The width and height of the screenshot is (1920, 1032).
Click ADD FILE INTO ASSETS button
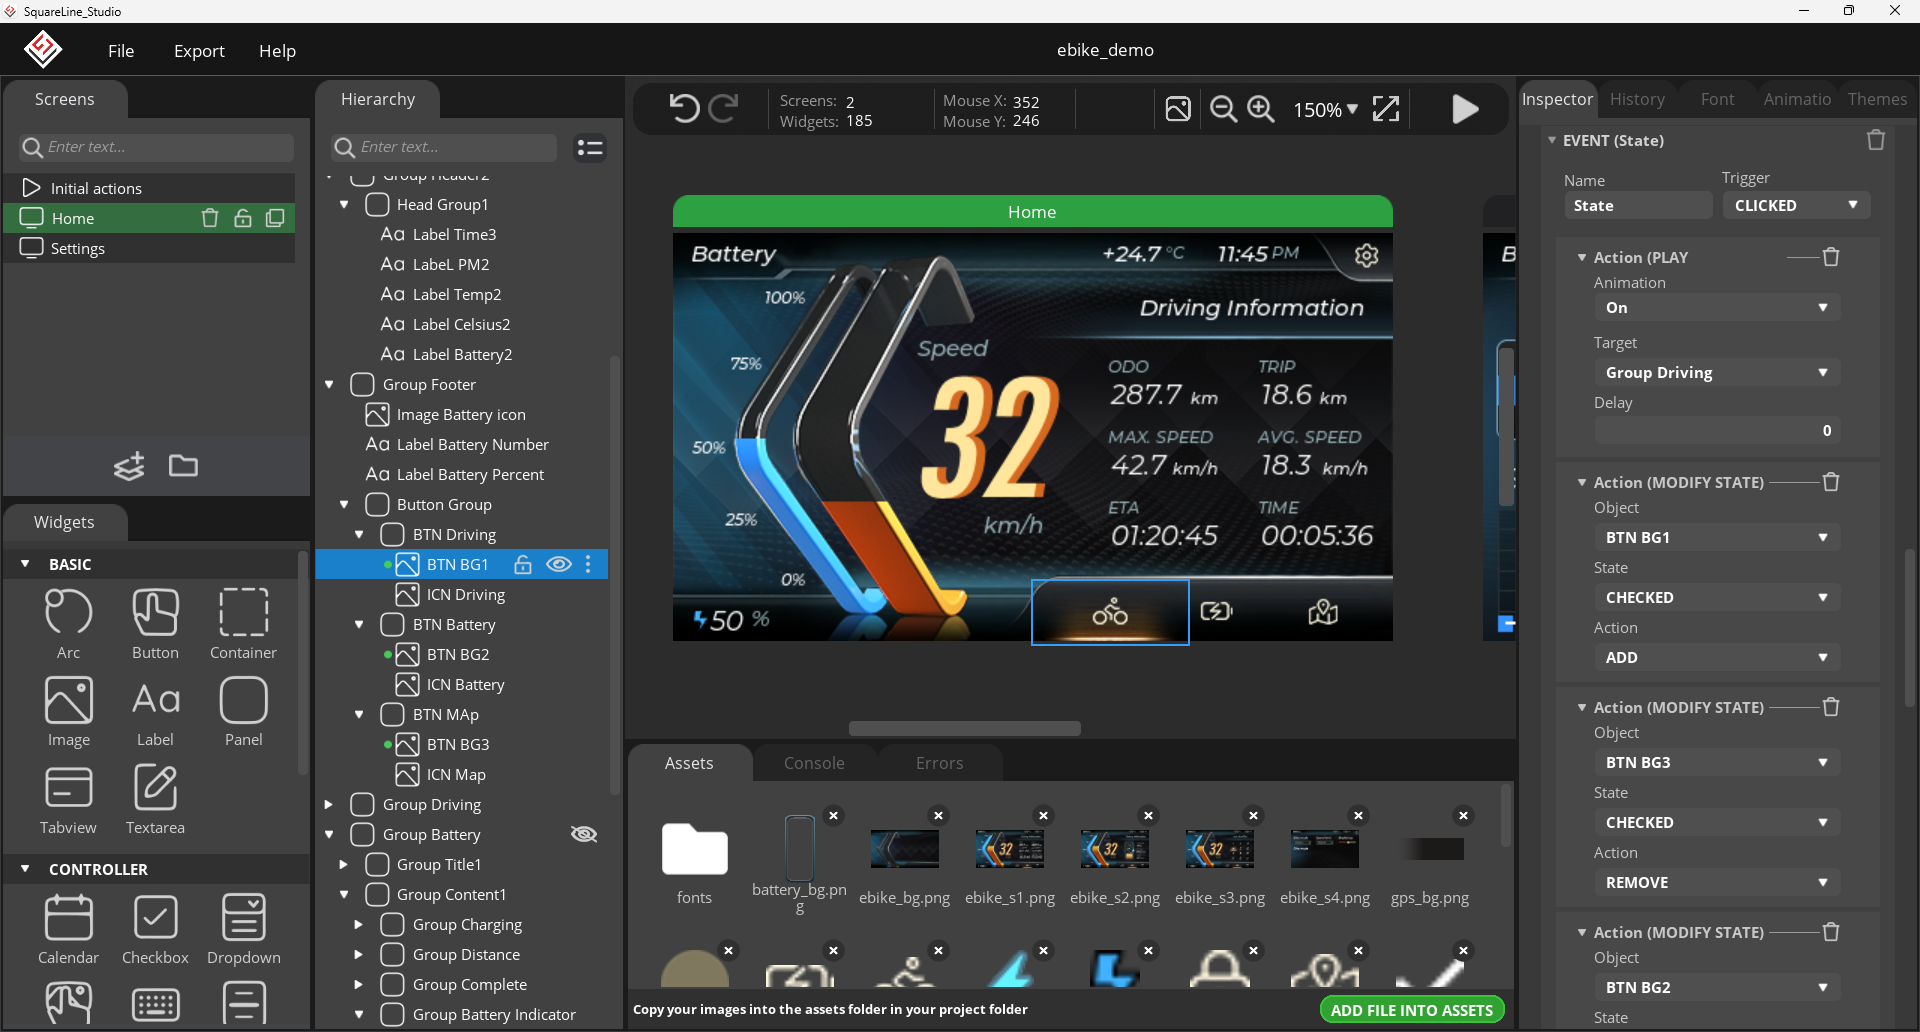pyautogui.click(x=1411, y=1010)
